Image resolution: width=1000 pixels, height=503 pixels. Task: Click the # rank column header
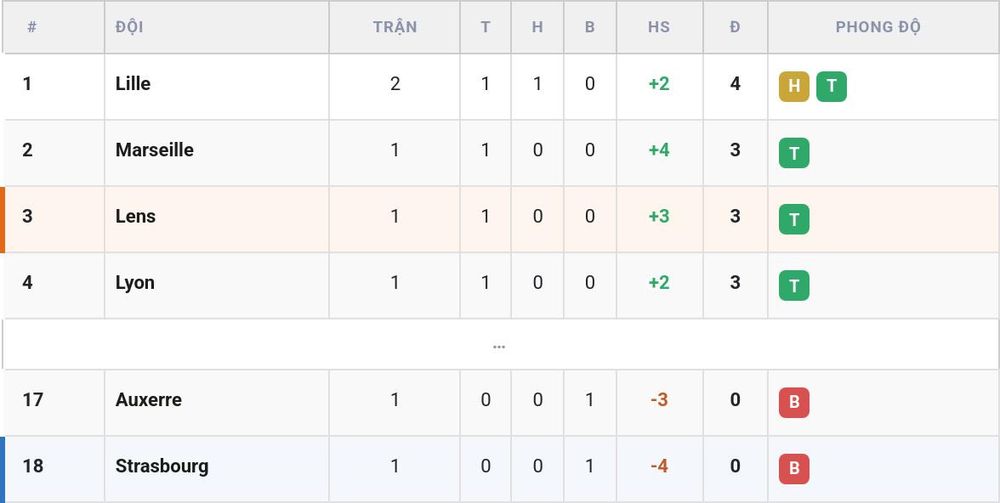(32, 27)
